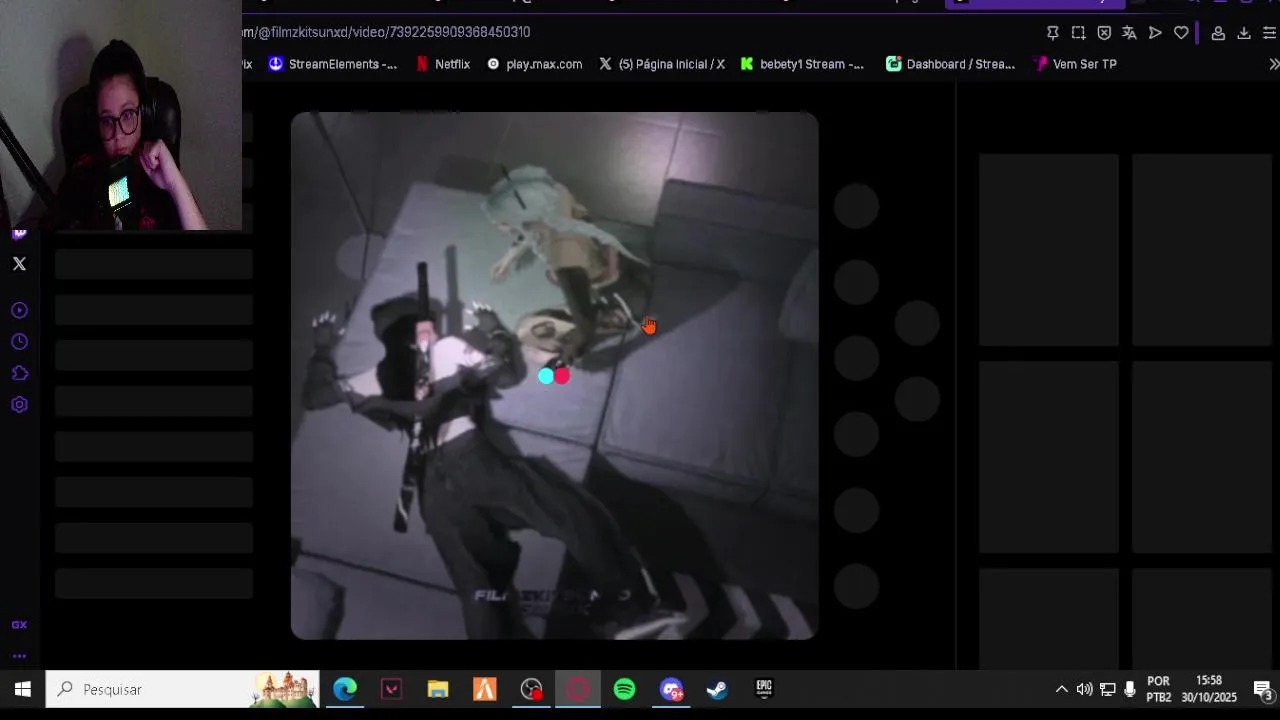The width and height of the screenshot is (1280, 720).
Task: Open the StreamElements bookmark
Action: [x=333, y=64]
